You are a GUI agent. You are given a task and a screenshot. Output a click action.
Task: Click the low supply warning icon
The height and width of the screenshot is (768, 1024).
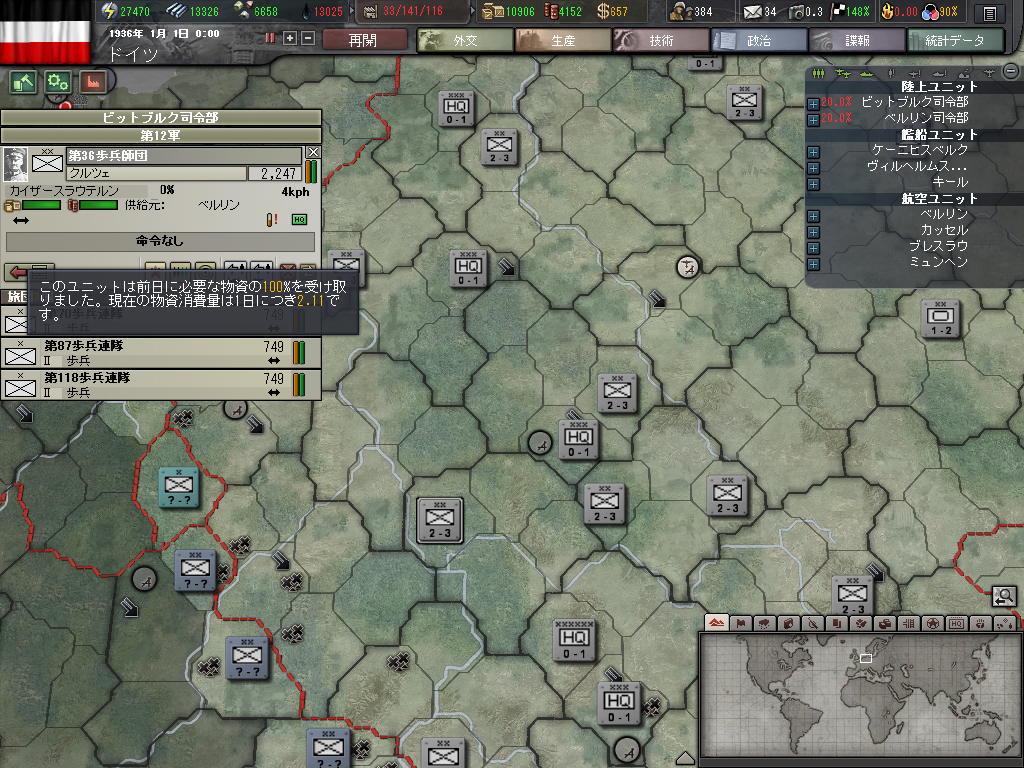coord(272,219)
